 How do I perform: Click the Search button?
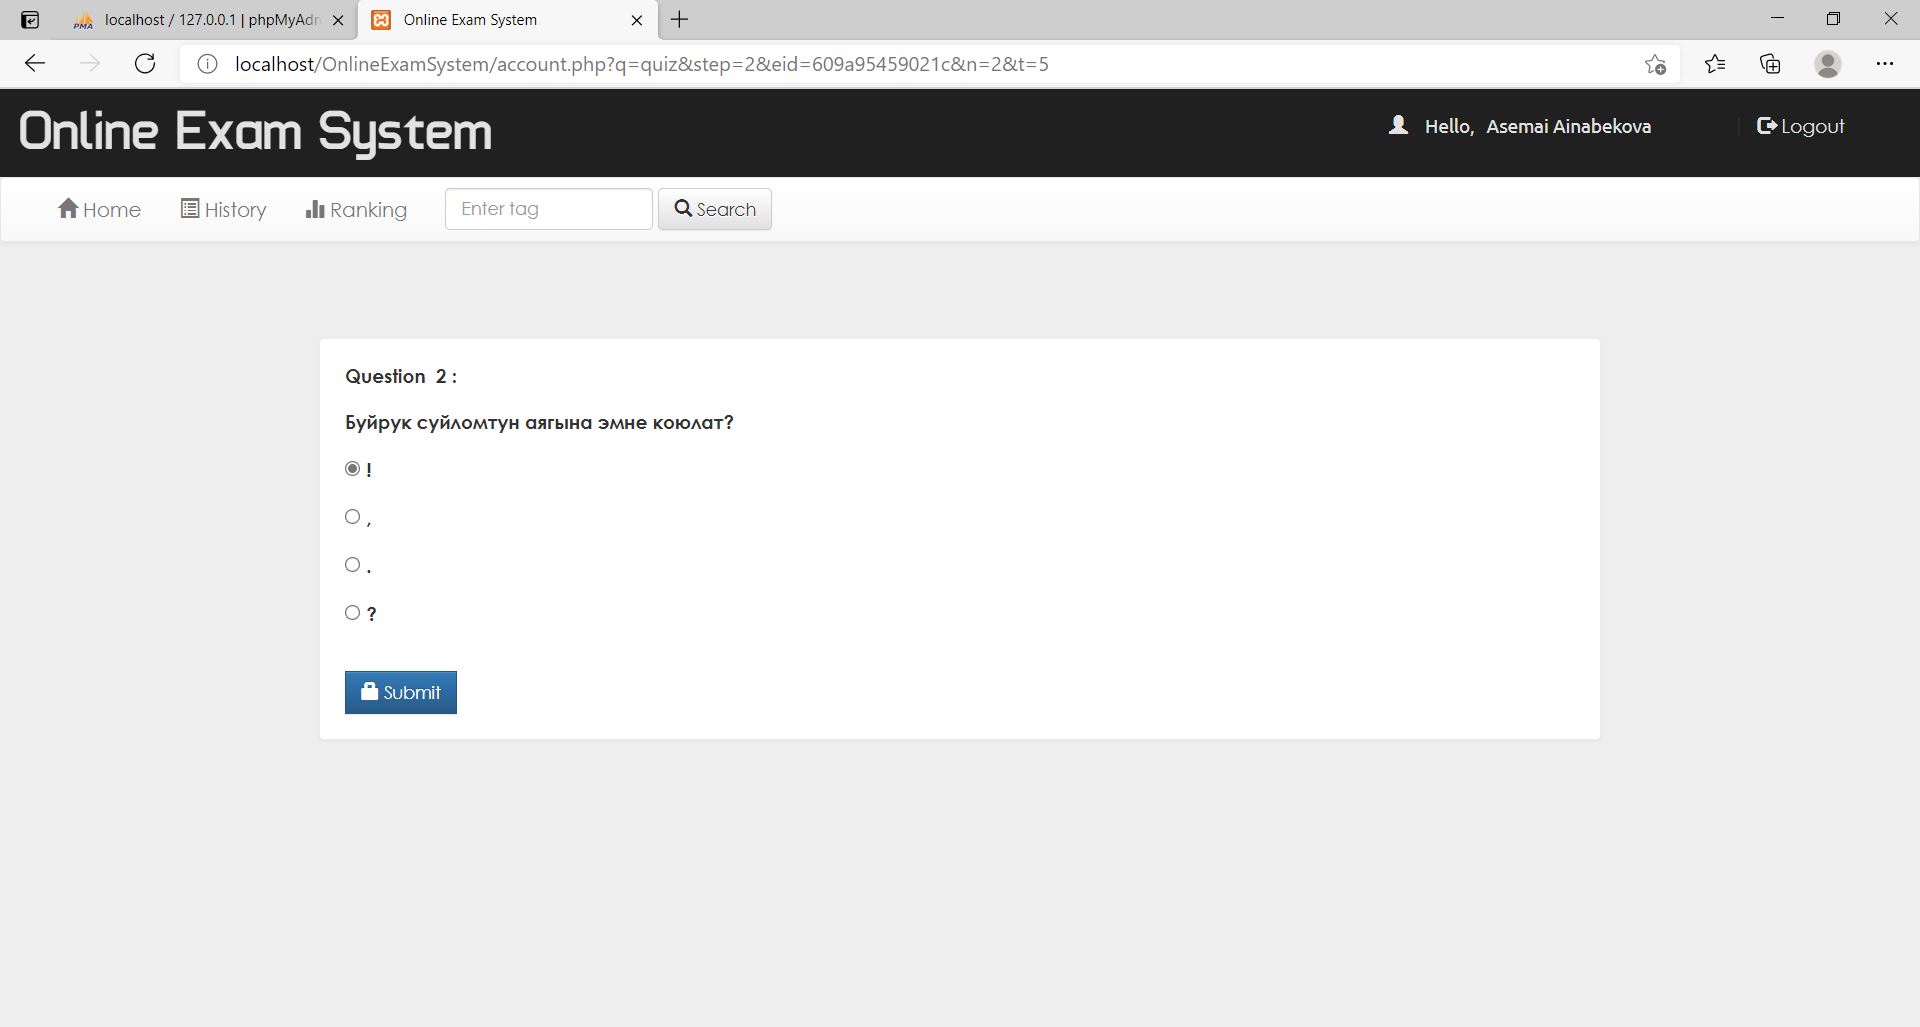(x=715, y=209)
